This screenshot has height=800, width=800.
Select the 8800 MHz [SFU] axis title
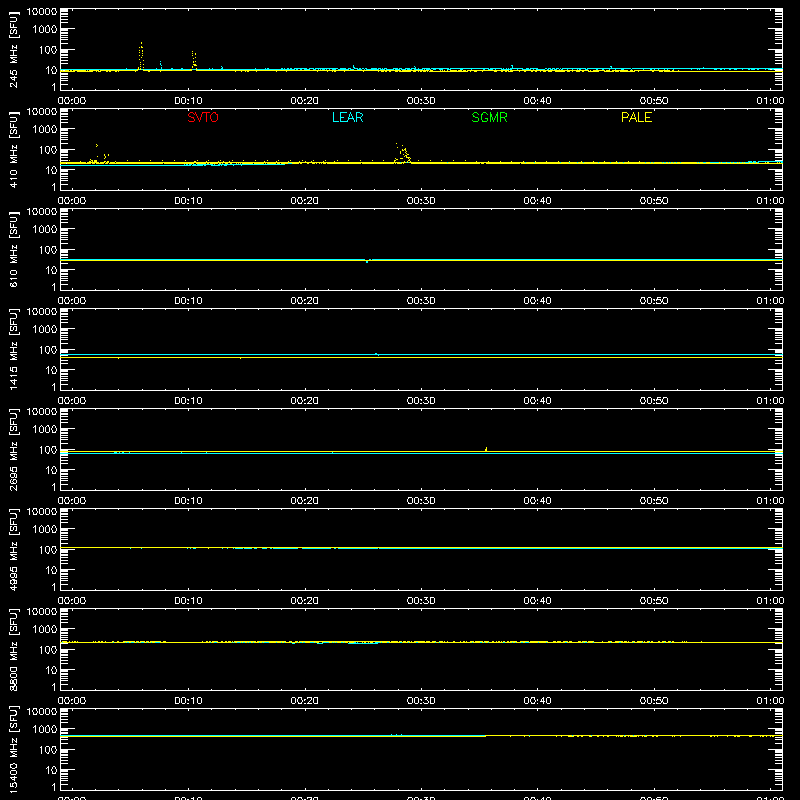pos(14,649)
